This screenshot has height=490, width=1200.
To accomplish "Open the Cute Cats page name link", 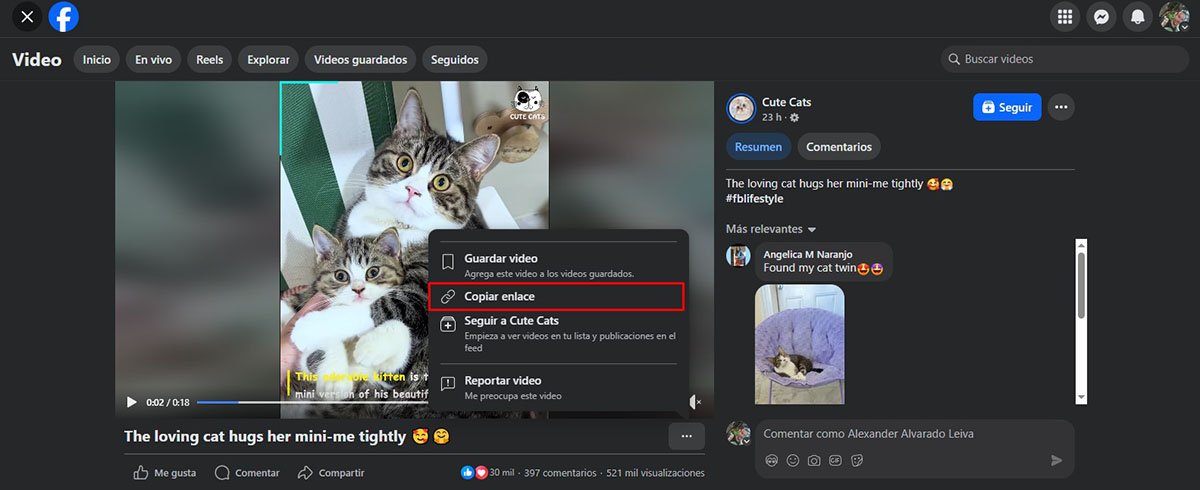I will point(787,102).
